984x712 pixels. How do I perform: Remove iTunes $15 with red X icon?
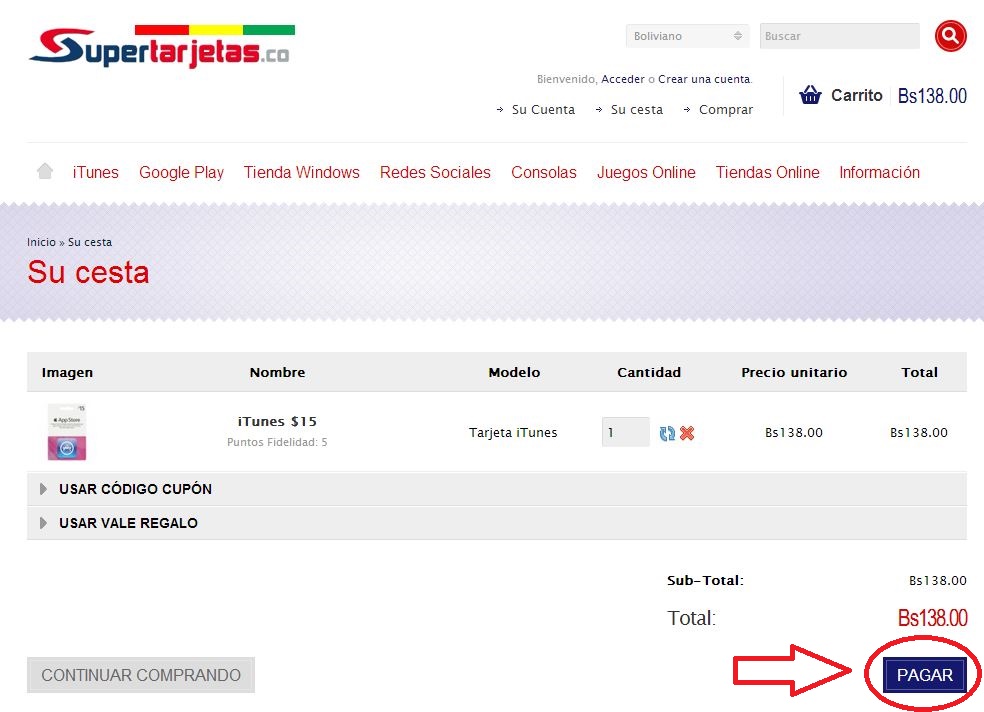coord(687,433)
